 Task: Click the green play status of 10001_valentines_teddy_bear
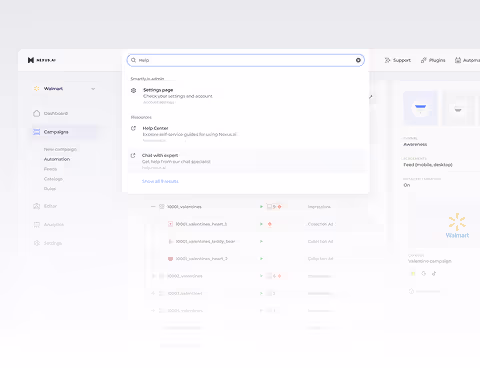point(261,241)
